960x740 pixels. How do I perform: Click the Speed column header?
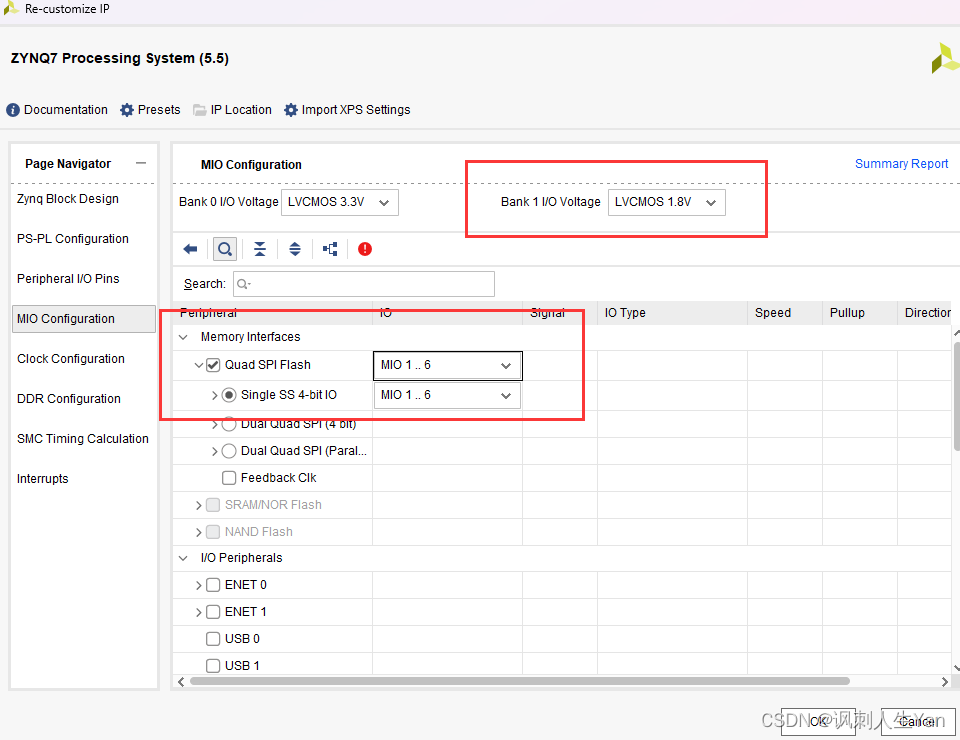click(x=785, y=313)
